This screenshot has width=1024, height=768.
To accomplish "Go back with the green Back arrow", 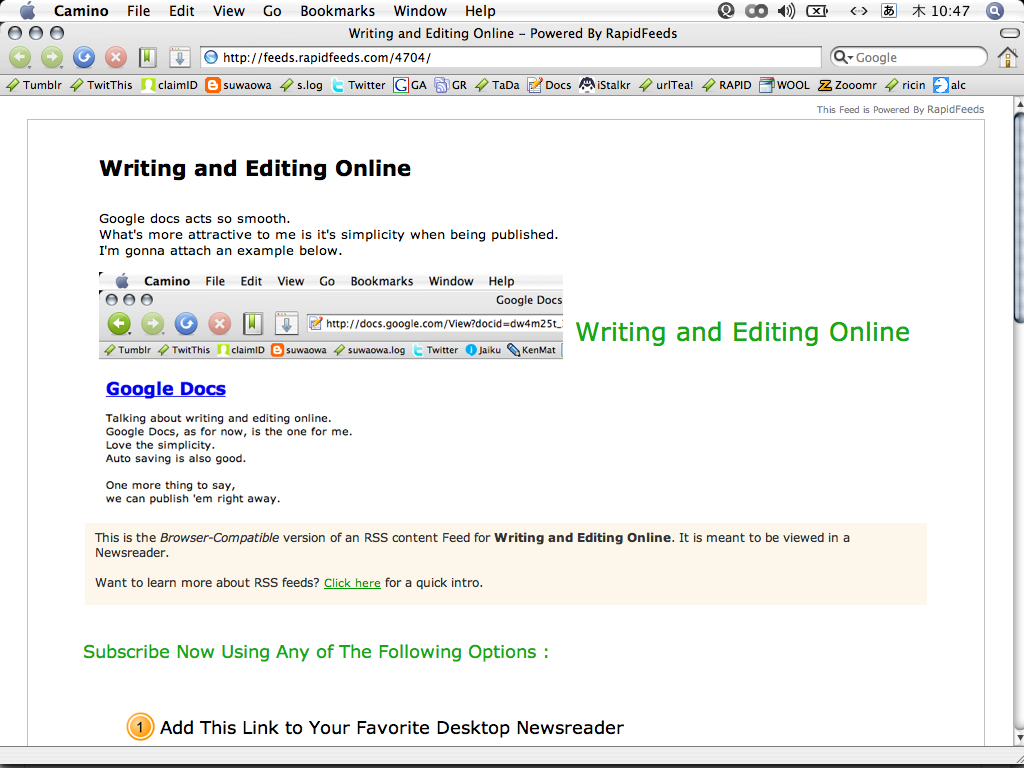I will (20, 57).
